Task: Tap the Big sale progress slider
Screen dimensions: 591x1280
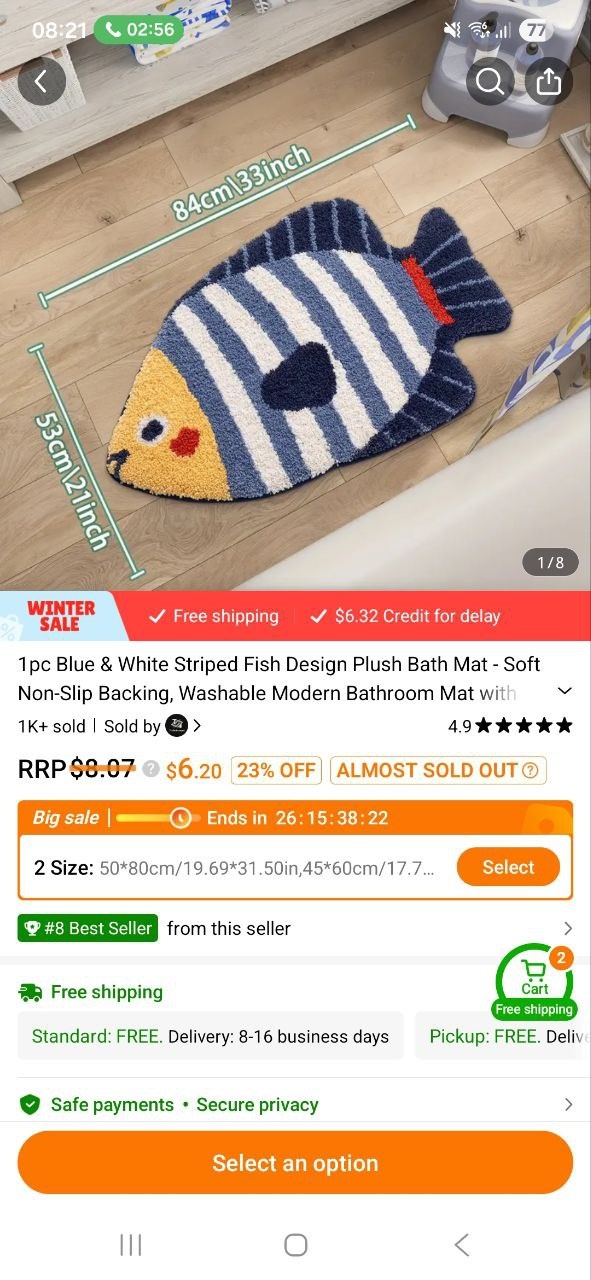Action: click(155, 818)
